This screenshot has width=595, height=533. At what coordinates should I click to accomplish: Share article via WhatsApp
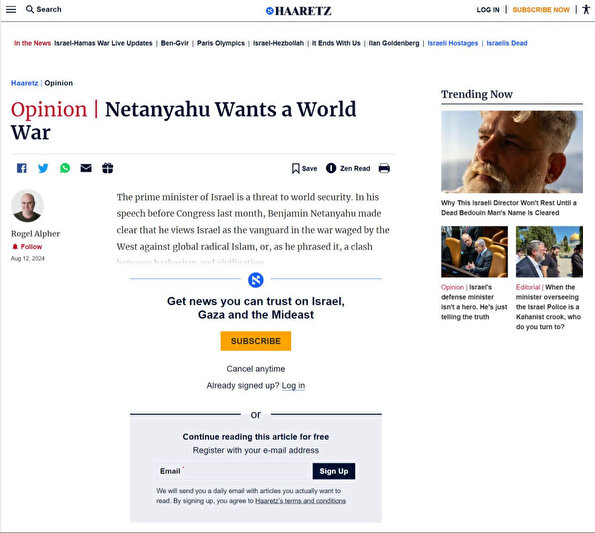point(65,168)
